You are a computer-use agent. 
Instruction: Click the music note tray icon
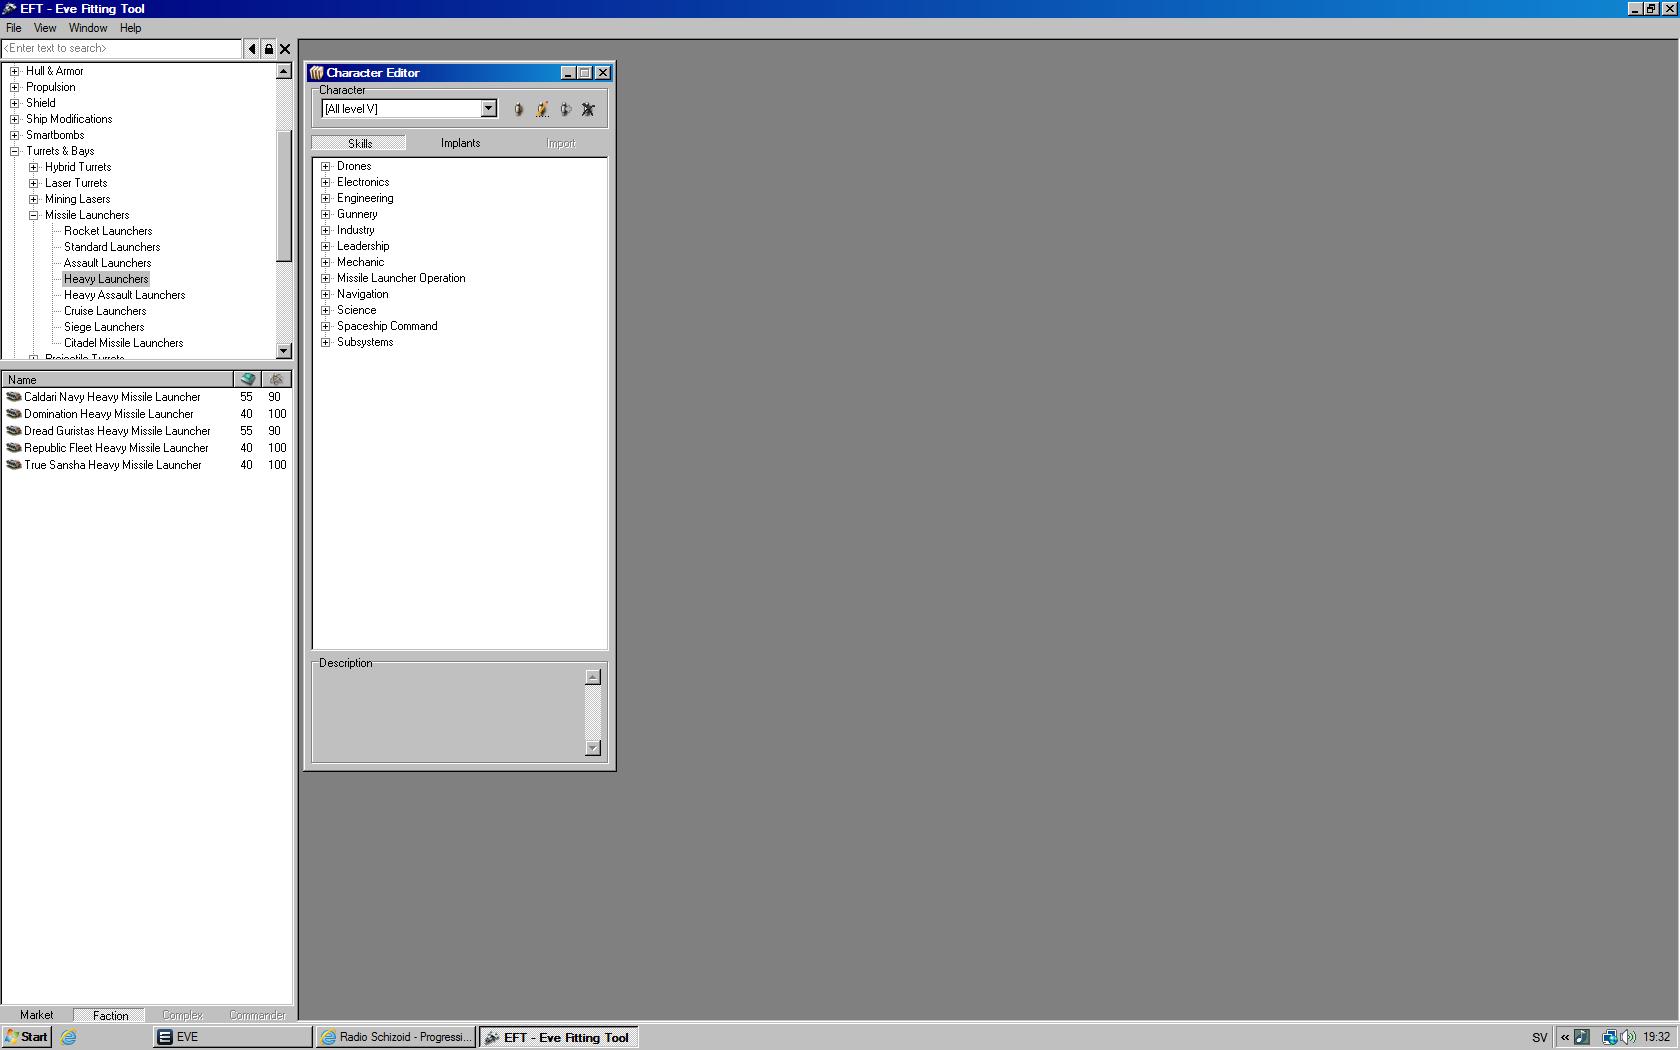pos(1582,1037)
